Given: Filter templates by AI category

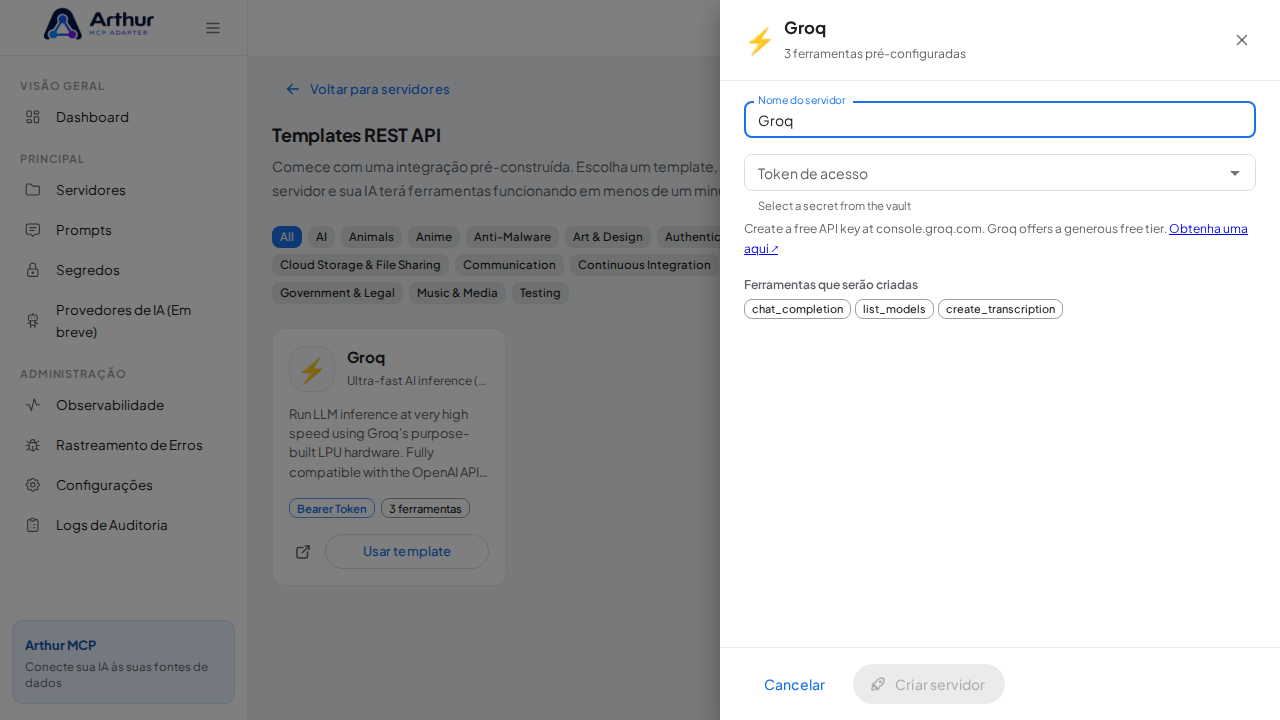Looking at the screenshot, I should point(321,237).
